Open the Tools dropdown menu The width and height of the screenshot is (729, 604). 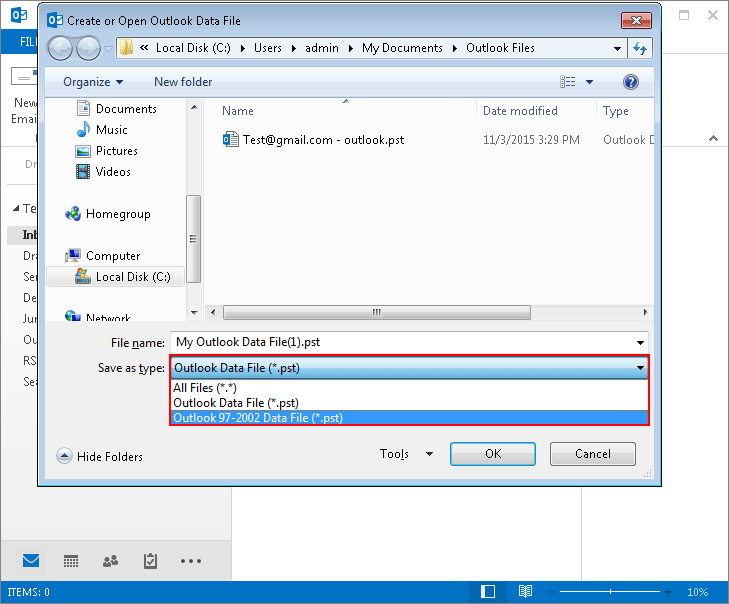(x=406, y=454)
